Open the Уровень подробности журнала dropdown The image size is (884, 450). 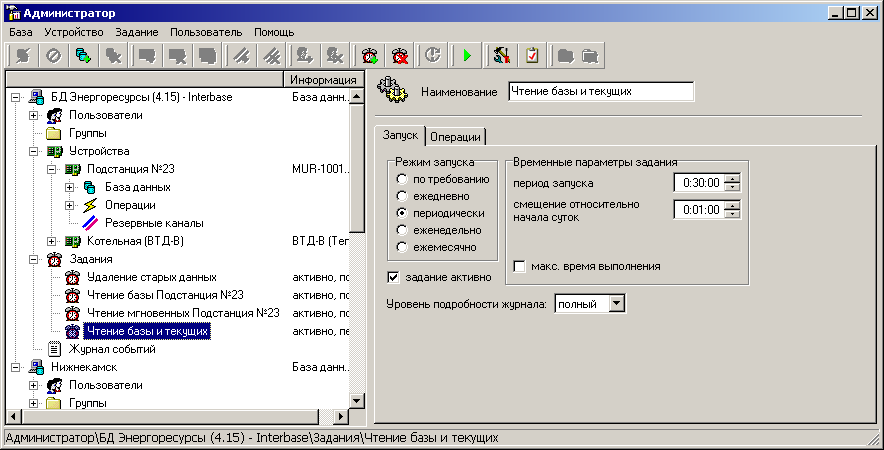pyautogui.click(x=617, y=304)
